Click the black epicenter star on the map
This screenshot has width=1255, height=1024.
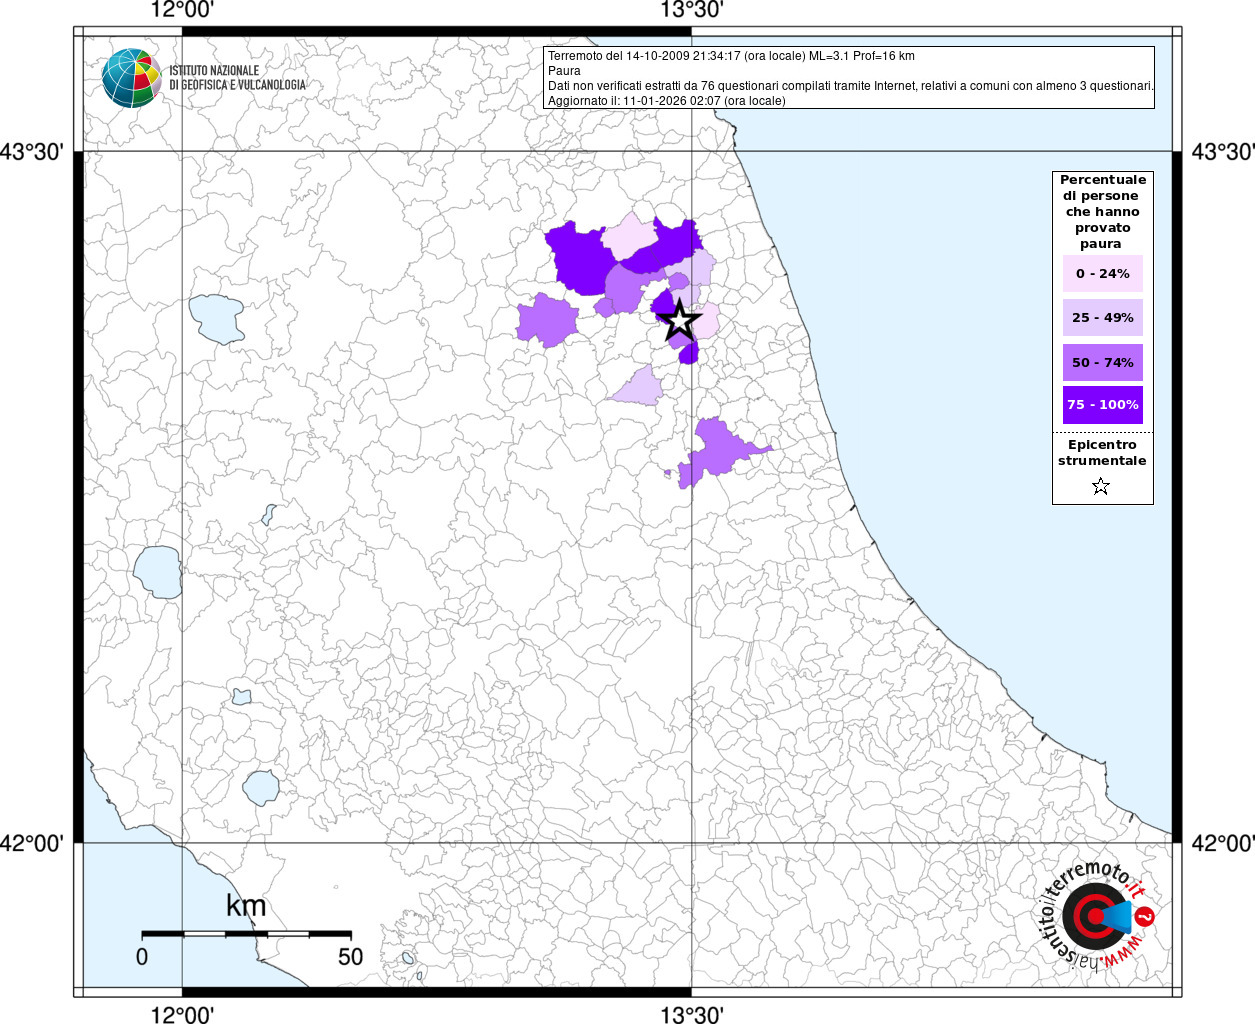tap(680, 321)
